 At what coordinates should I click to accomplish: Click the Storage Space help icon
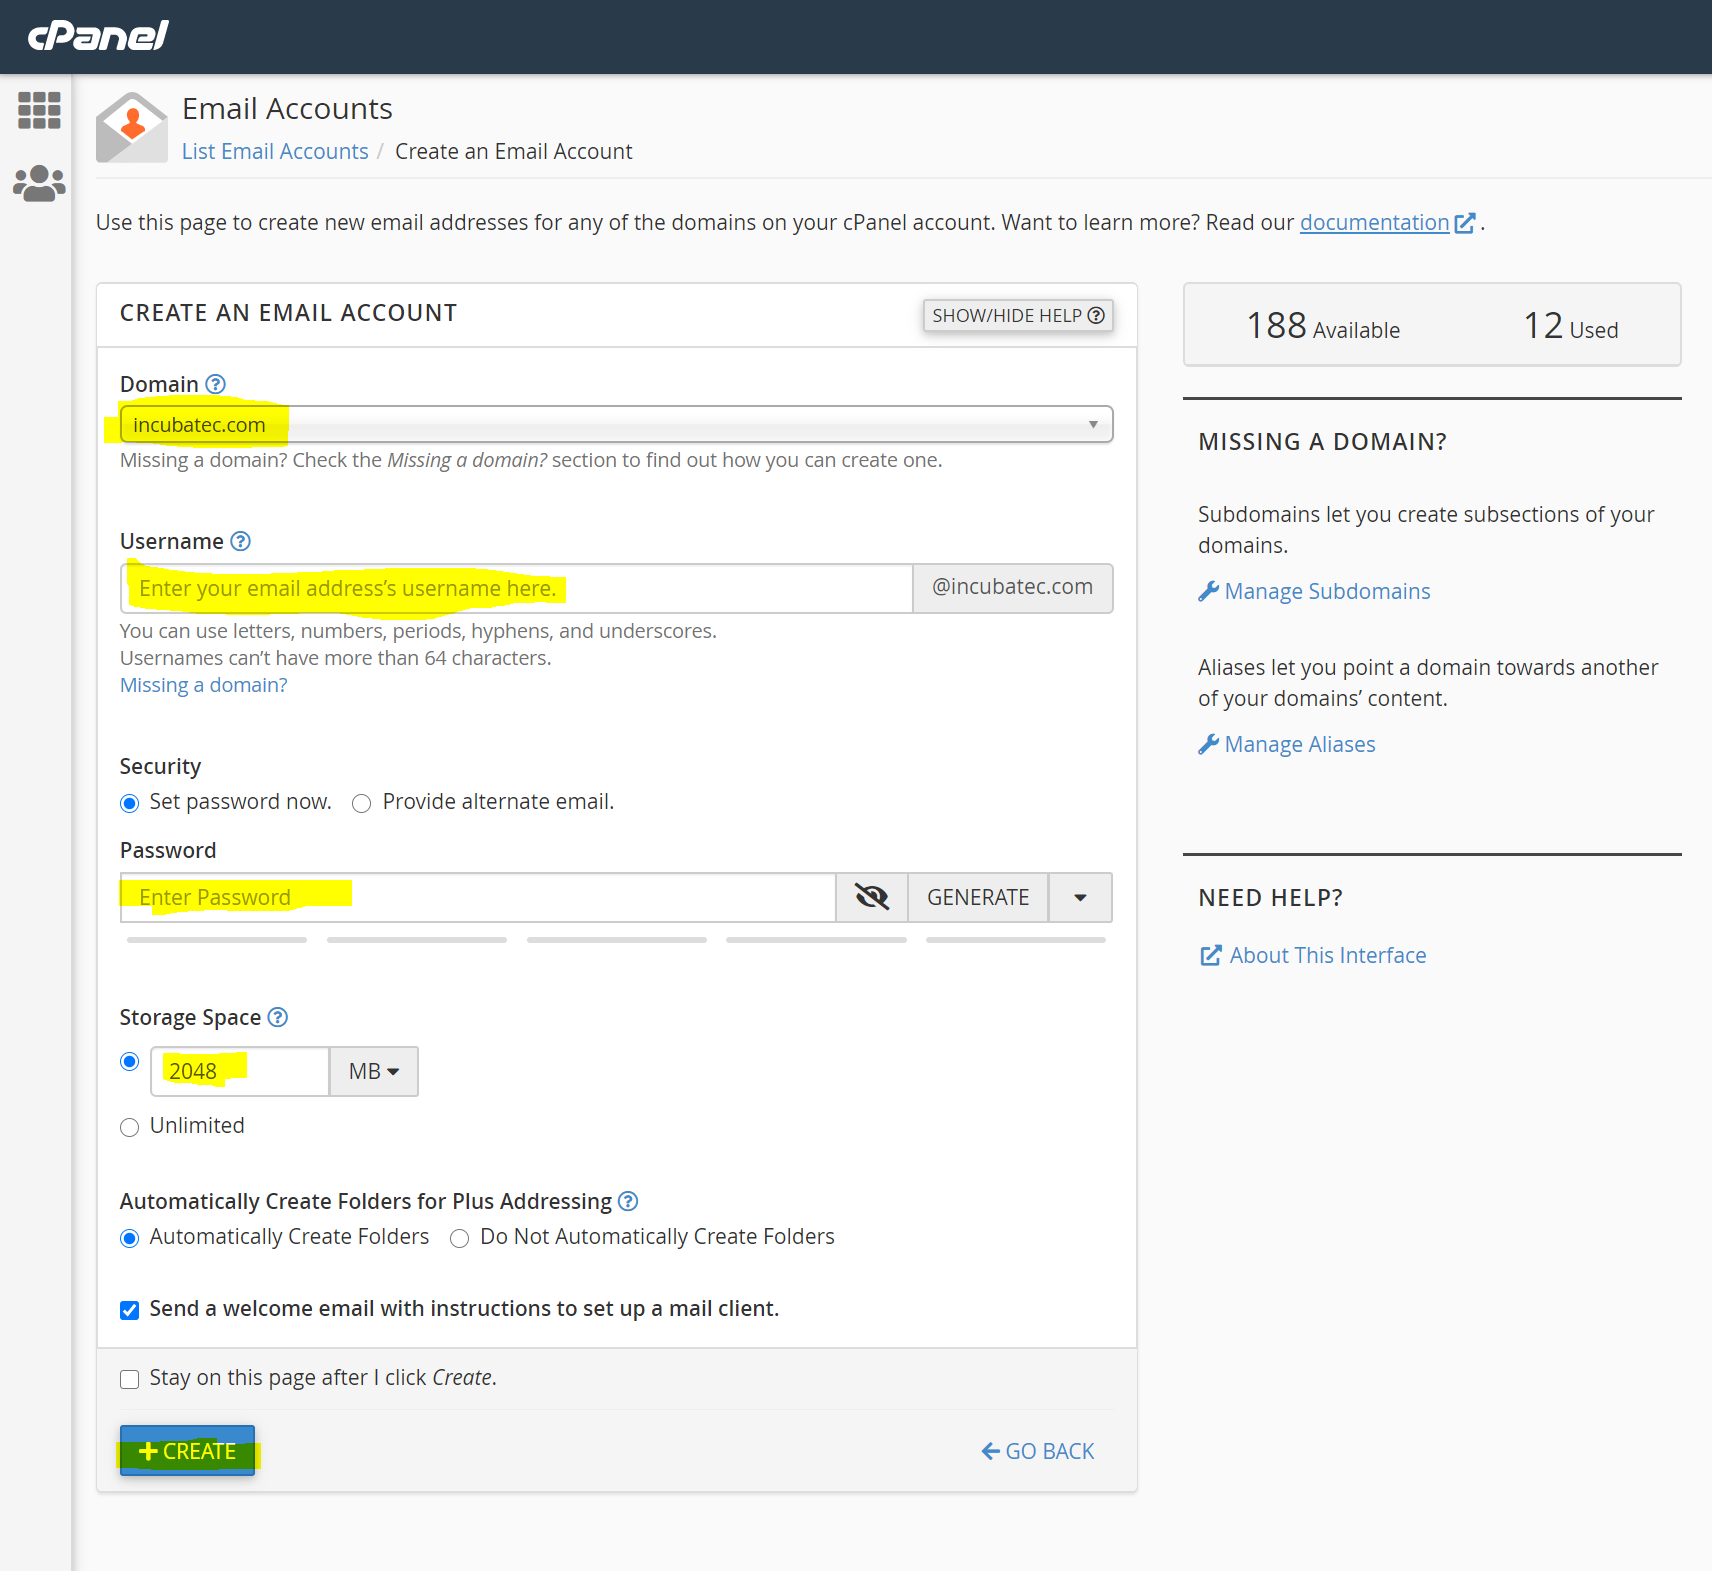point(278,1017)
